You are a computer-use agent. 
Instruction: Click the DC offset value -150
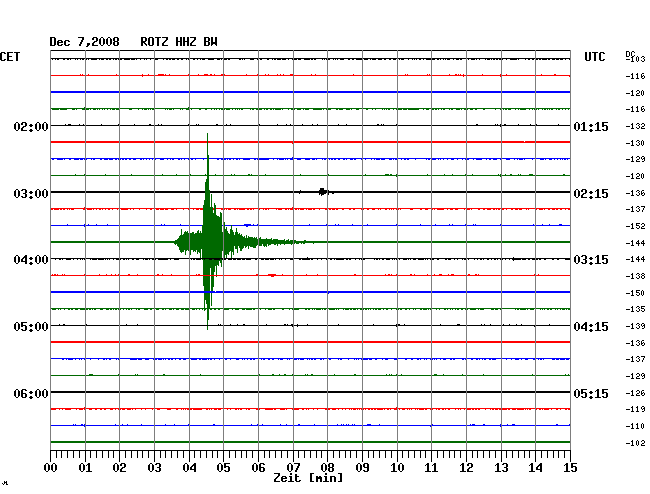point(635,293)
